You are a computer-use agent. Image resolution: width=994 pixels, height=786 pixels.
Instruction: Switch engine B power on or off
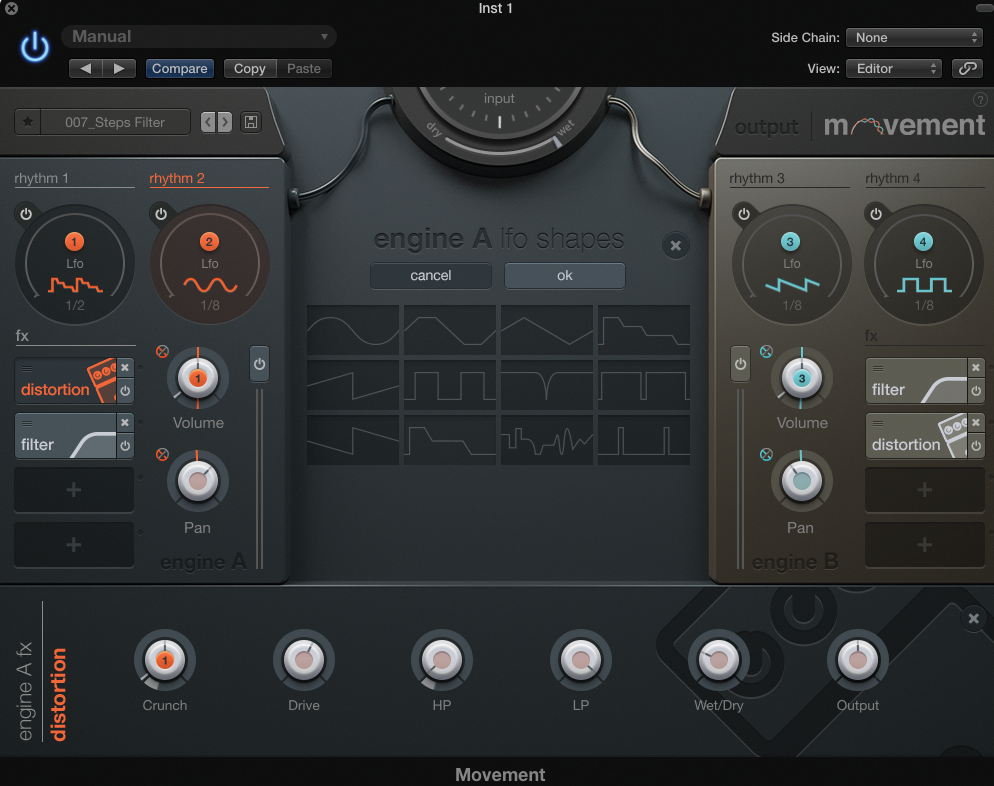tap(740, 364)
